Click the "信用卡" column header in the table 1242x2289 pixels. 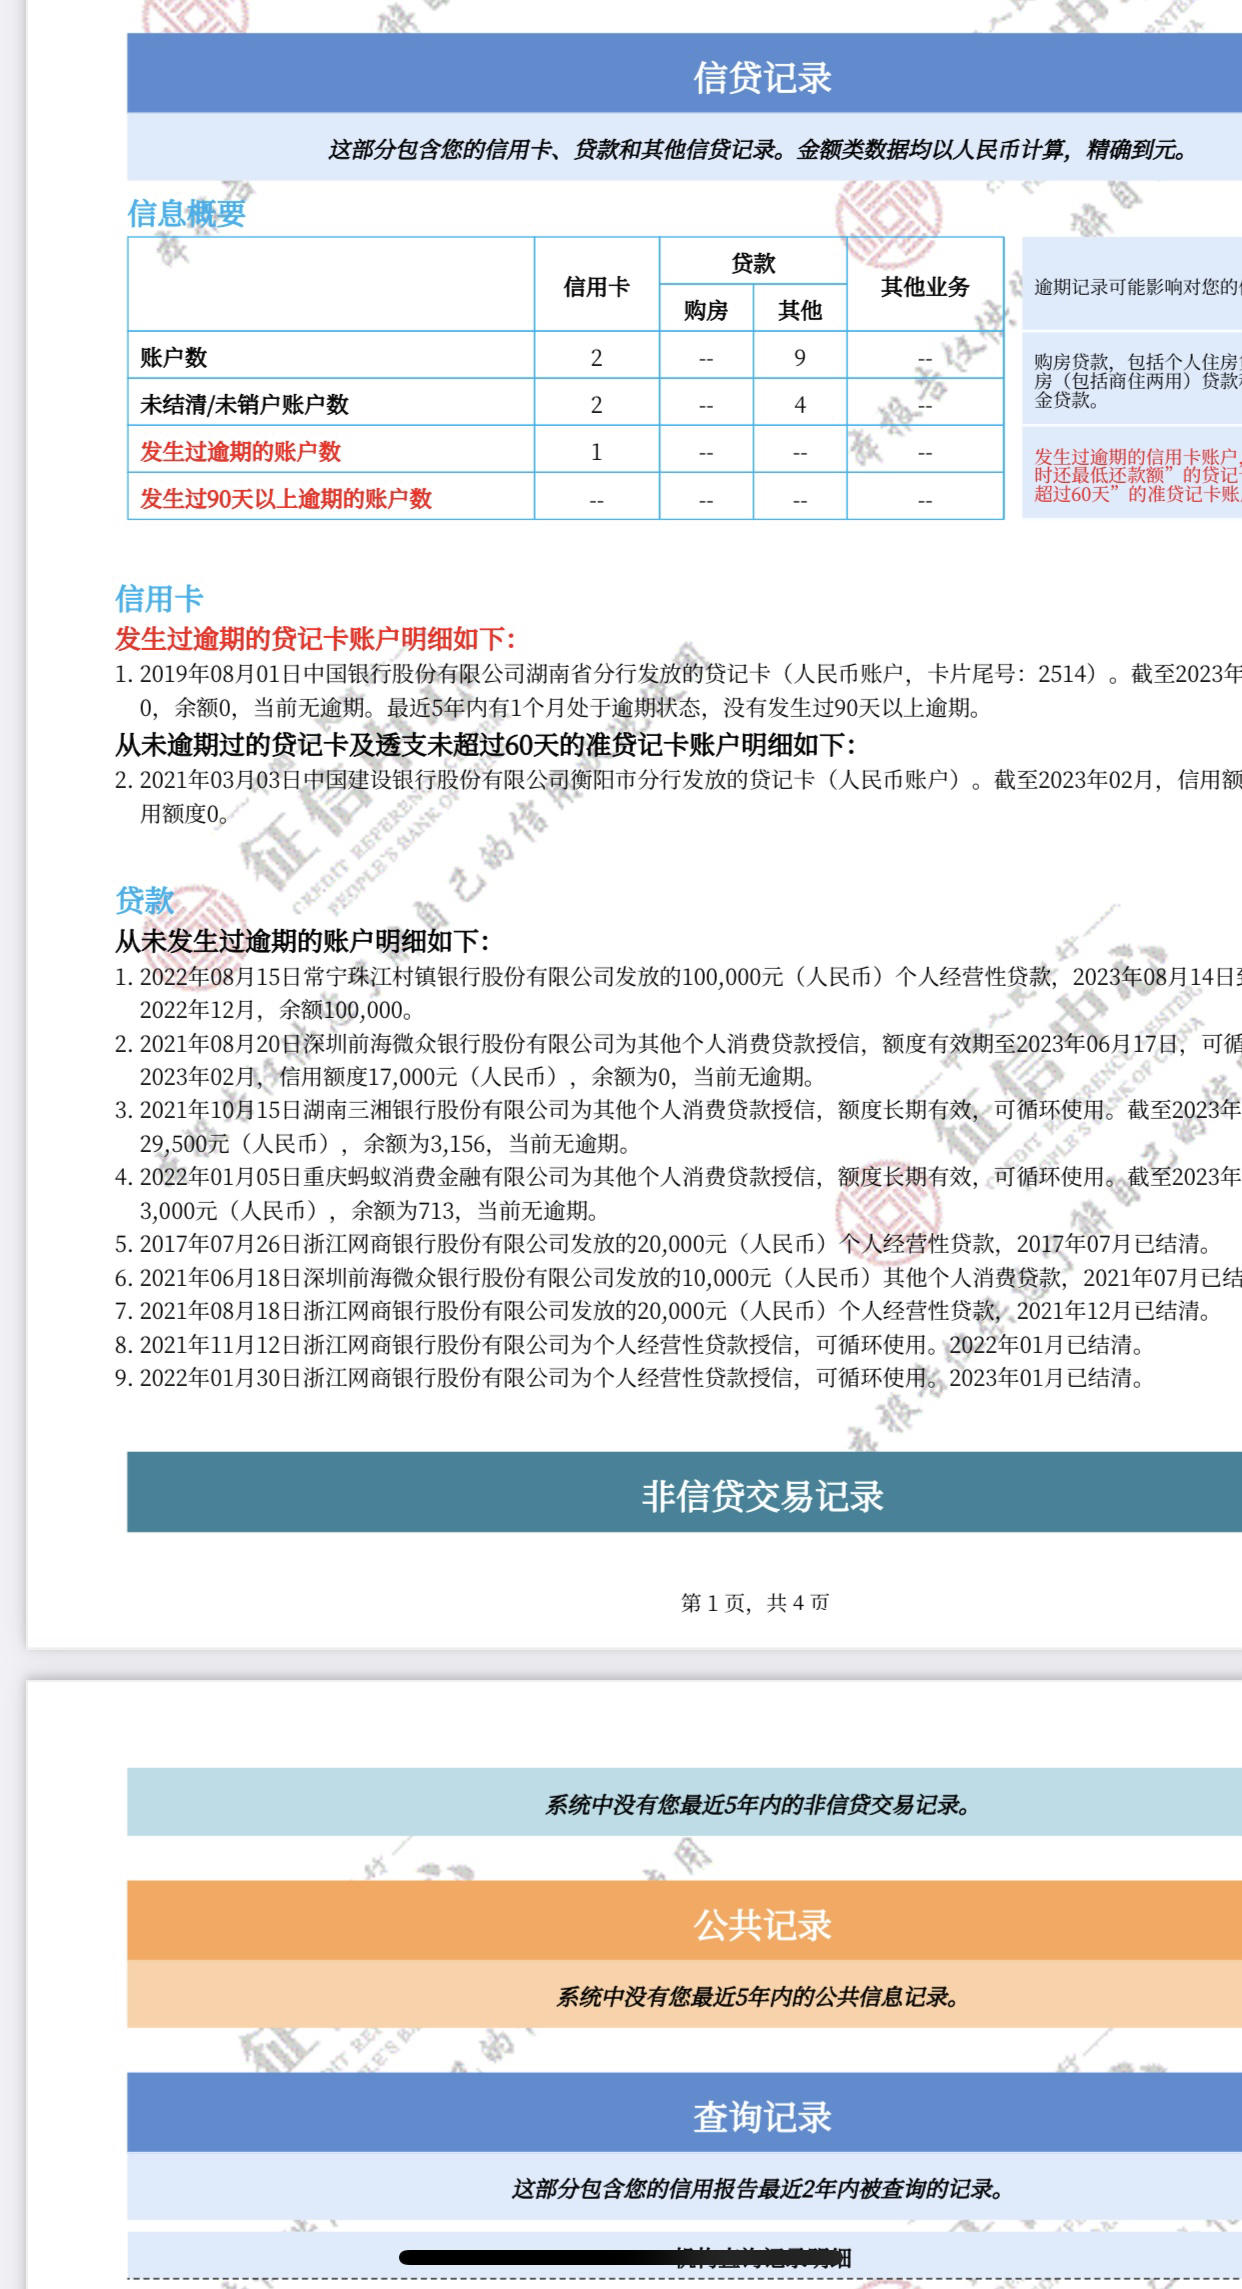pos(596,287)
